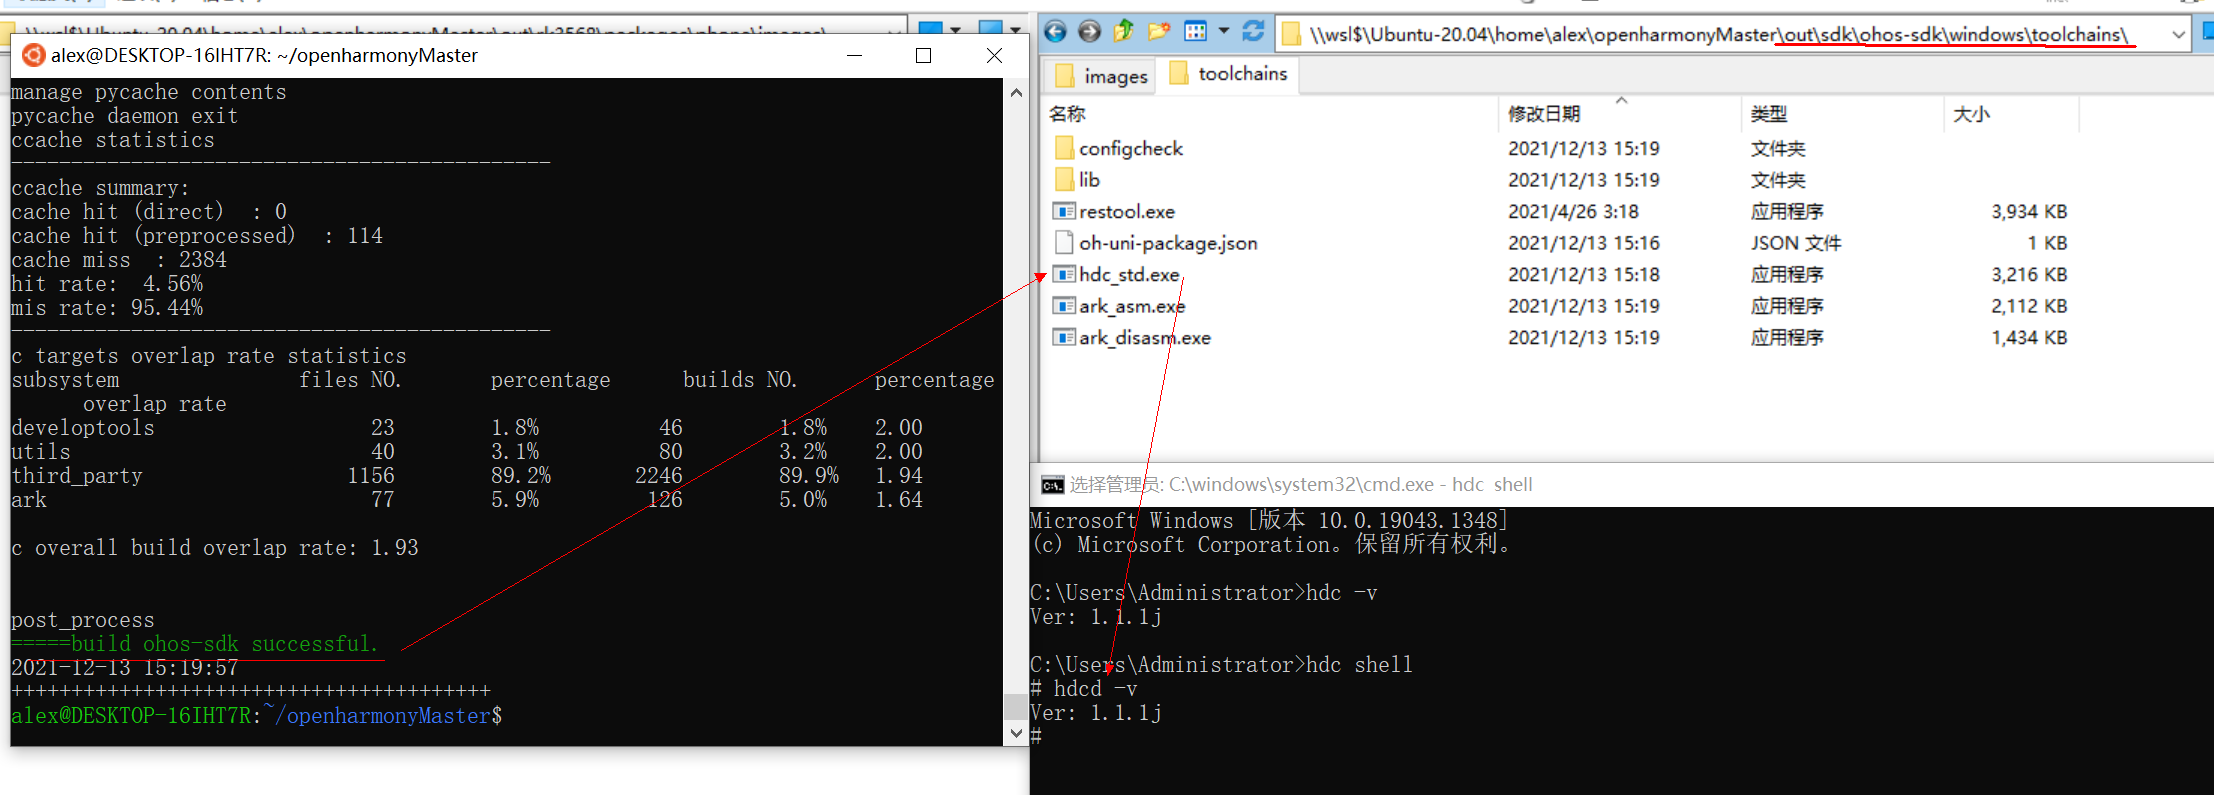Select the ark_asm.exe file icon
The height and width of the screenshot is (795, 2214).
click(1064, 306)
